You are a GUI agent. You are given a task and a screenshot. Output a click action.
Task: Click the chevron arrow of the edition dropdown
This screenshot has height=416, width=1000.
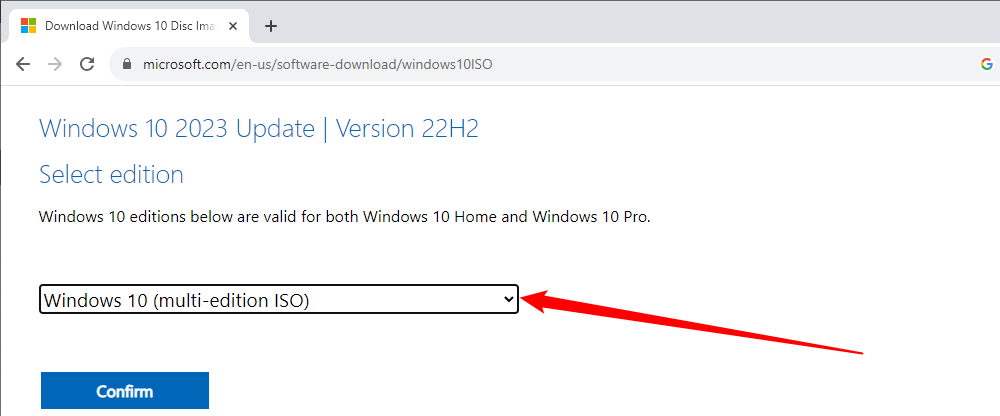[508, 299]
